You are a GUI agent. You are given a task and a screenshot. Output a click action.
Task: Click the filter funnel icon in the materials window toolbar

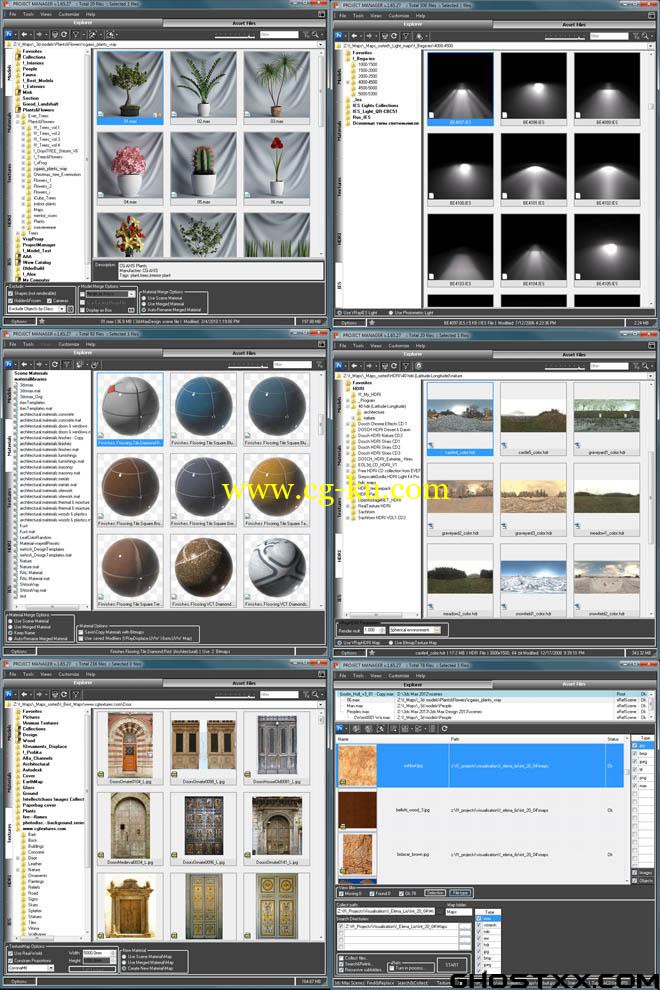(67, 364)
